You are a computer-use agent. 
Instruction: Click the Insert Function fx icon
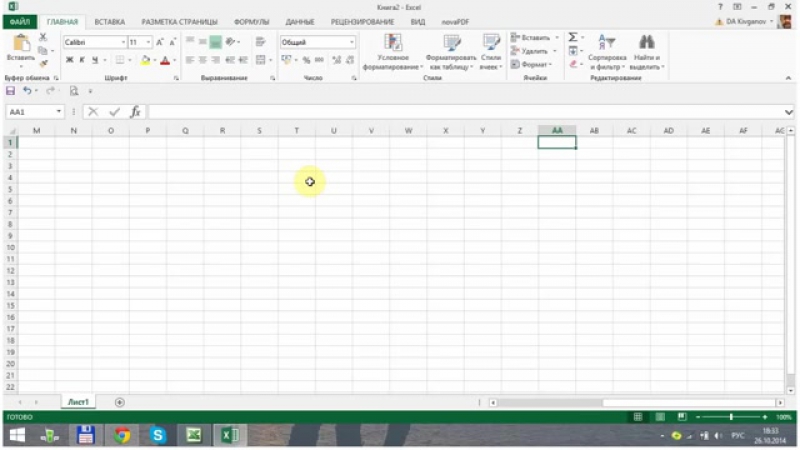[x=135, y=112]
